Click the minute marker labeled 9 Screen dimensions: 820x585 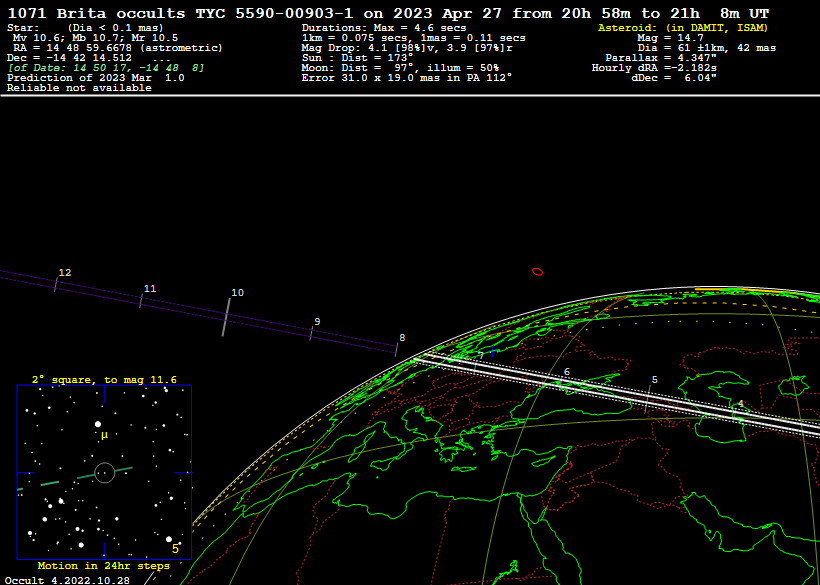[x=311, y=334]
